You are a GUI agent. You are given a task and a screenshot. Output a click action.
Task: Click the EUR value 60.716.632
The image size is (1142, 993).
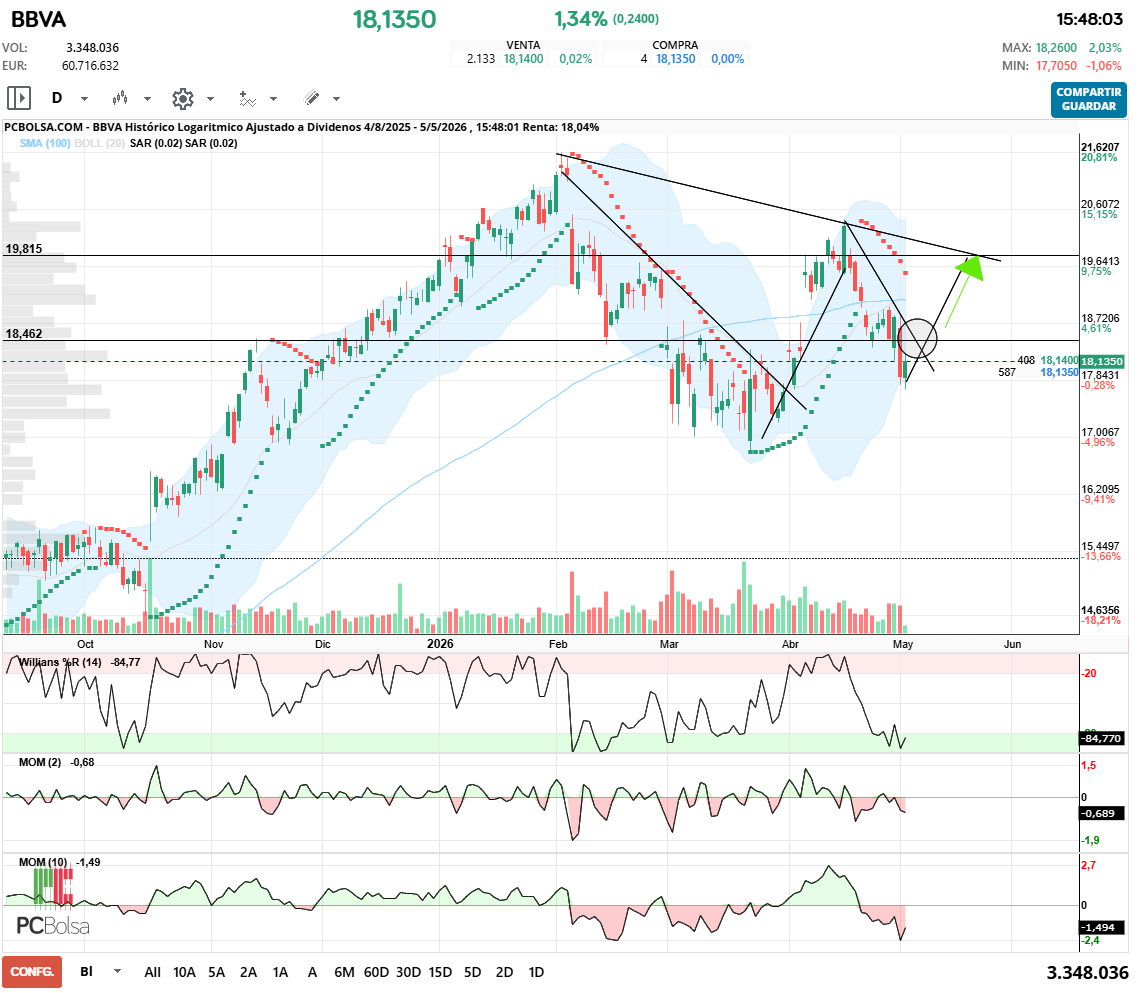click(x=90, y=66)
